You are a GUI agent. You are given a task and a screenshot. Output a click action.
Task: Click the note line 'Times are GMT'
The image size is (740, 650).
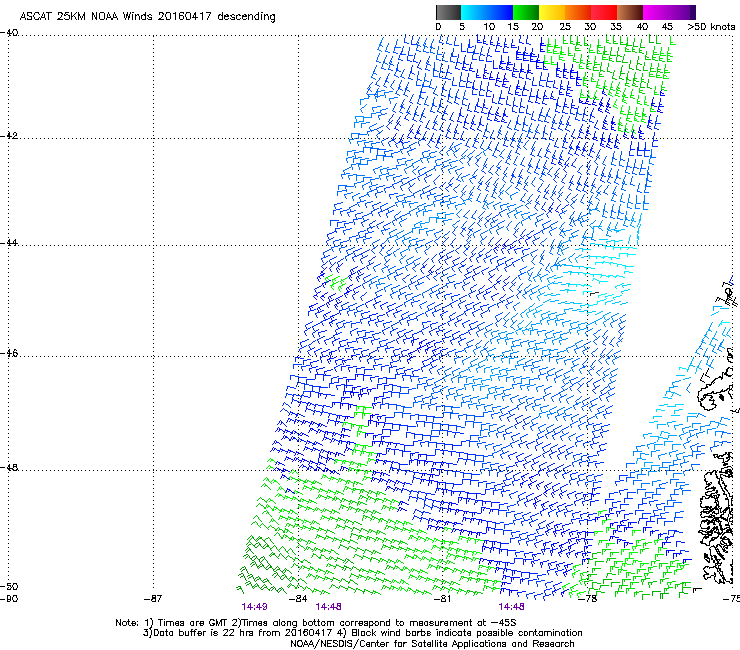tap(193, 623)
